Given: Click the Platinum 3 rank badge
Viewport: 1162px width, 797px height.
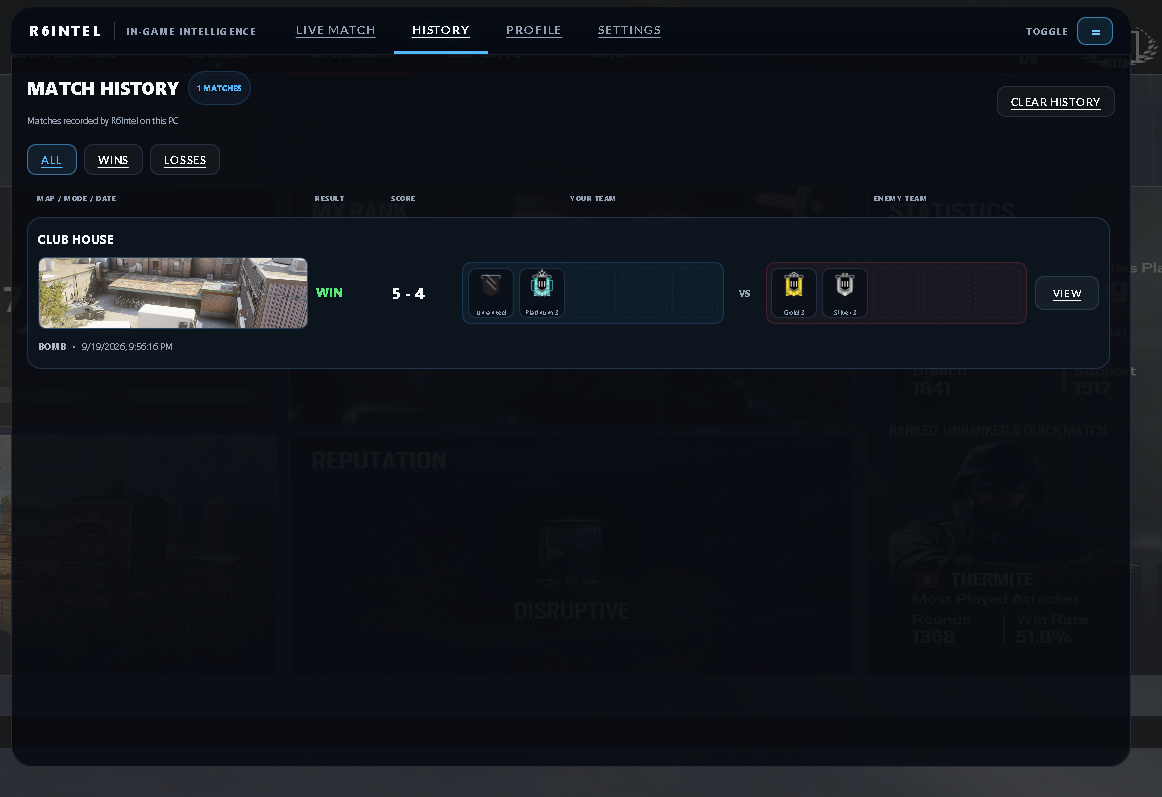Looking at the screenshot, I should point(542,293).
